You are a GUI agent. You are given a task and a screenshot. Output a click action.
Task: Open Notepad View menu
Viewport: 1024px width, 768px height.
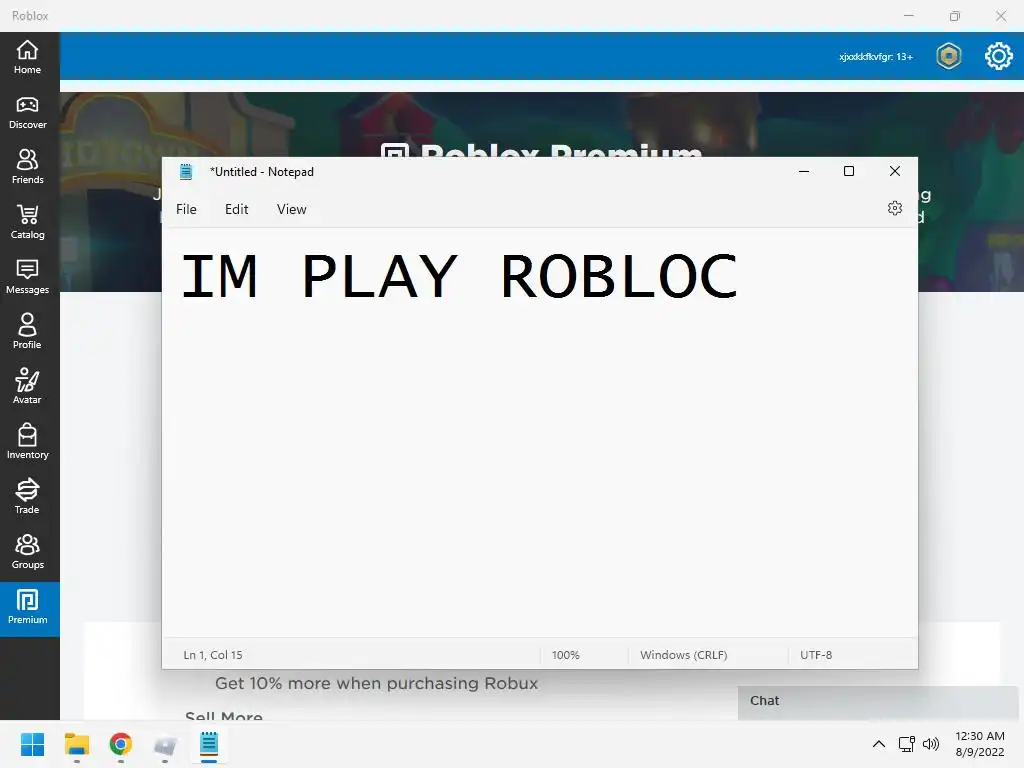(291, 209)
